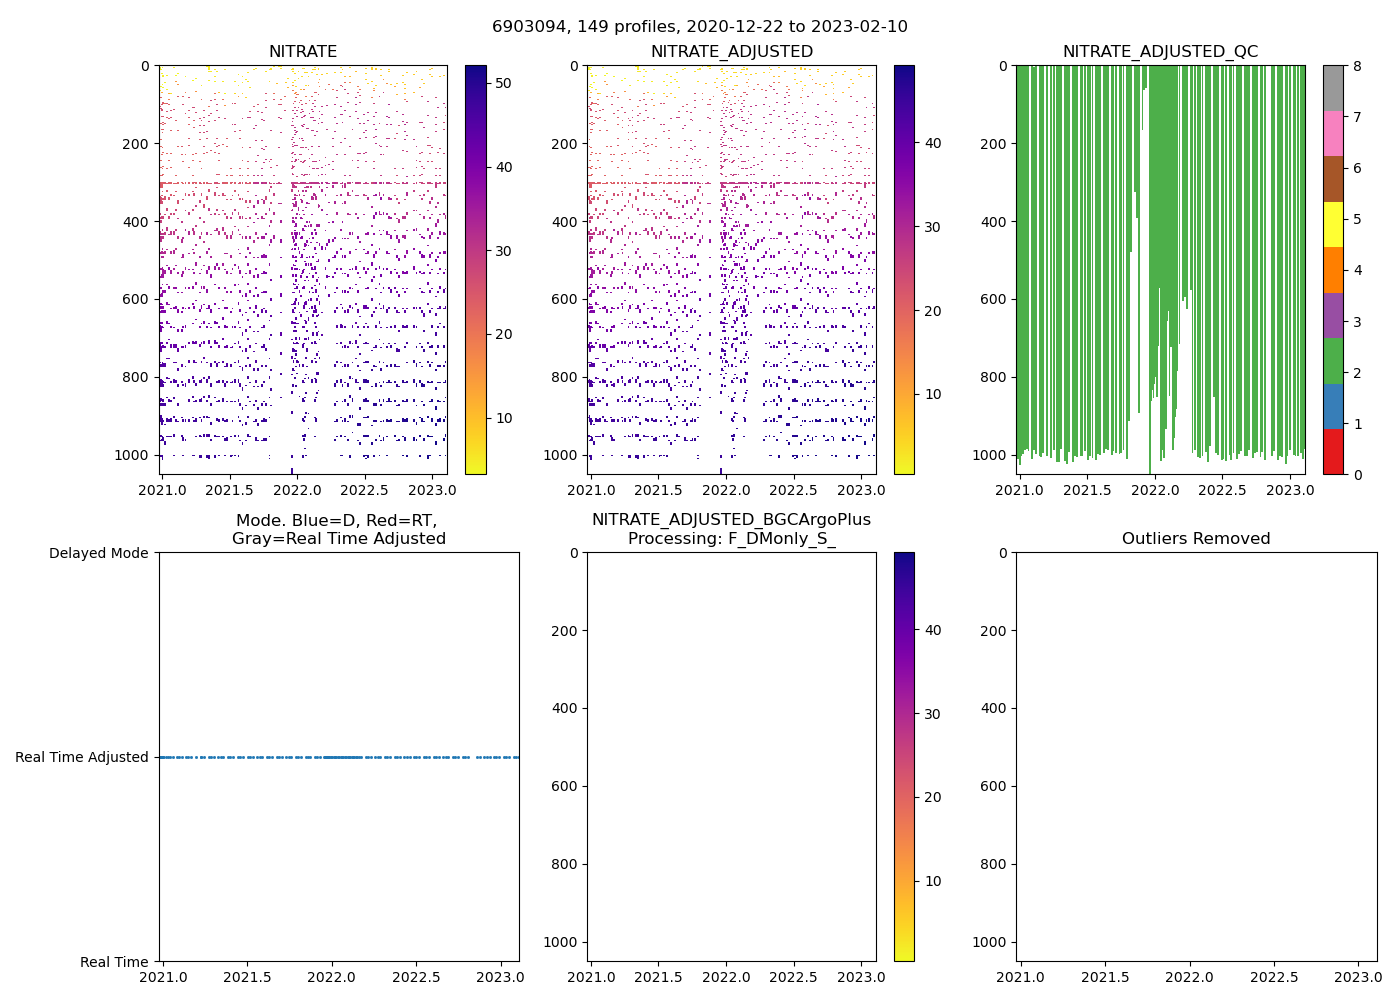Screen dimensions: 1400x1000
Task: Click the gray segment of the QC colorbar
Action: pyautogui.click(x=1333, y=88)
